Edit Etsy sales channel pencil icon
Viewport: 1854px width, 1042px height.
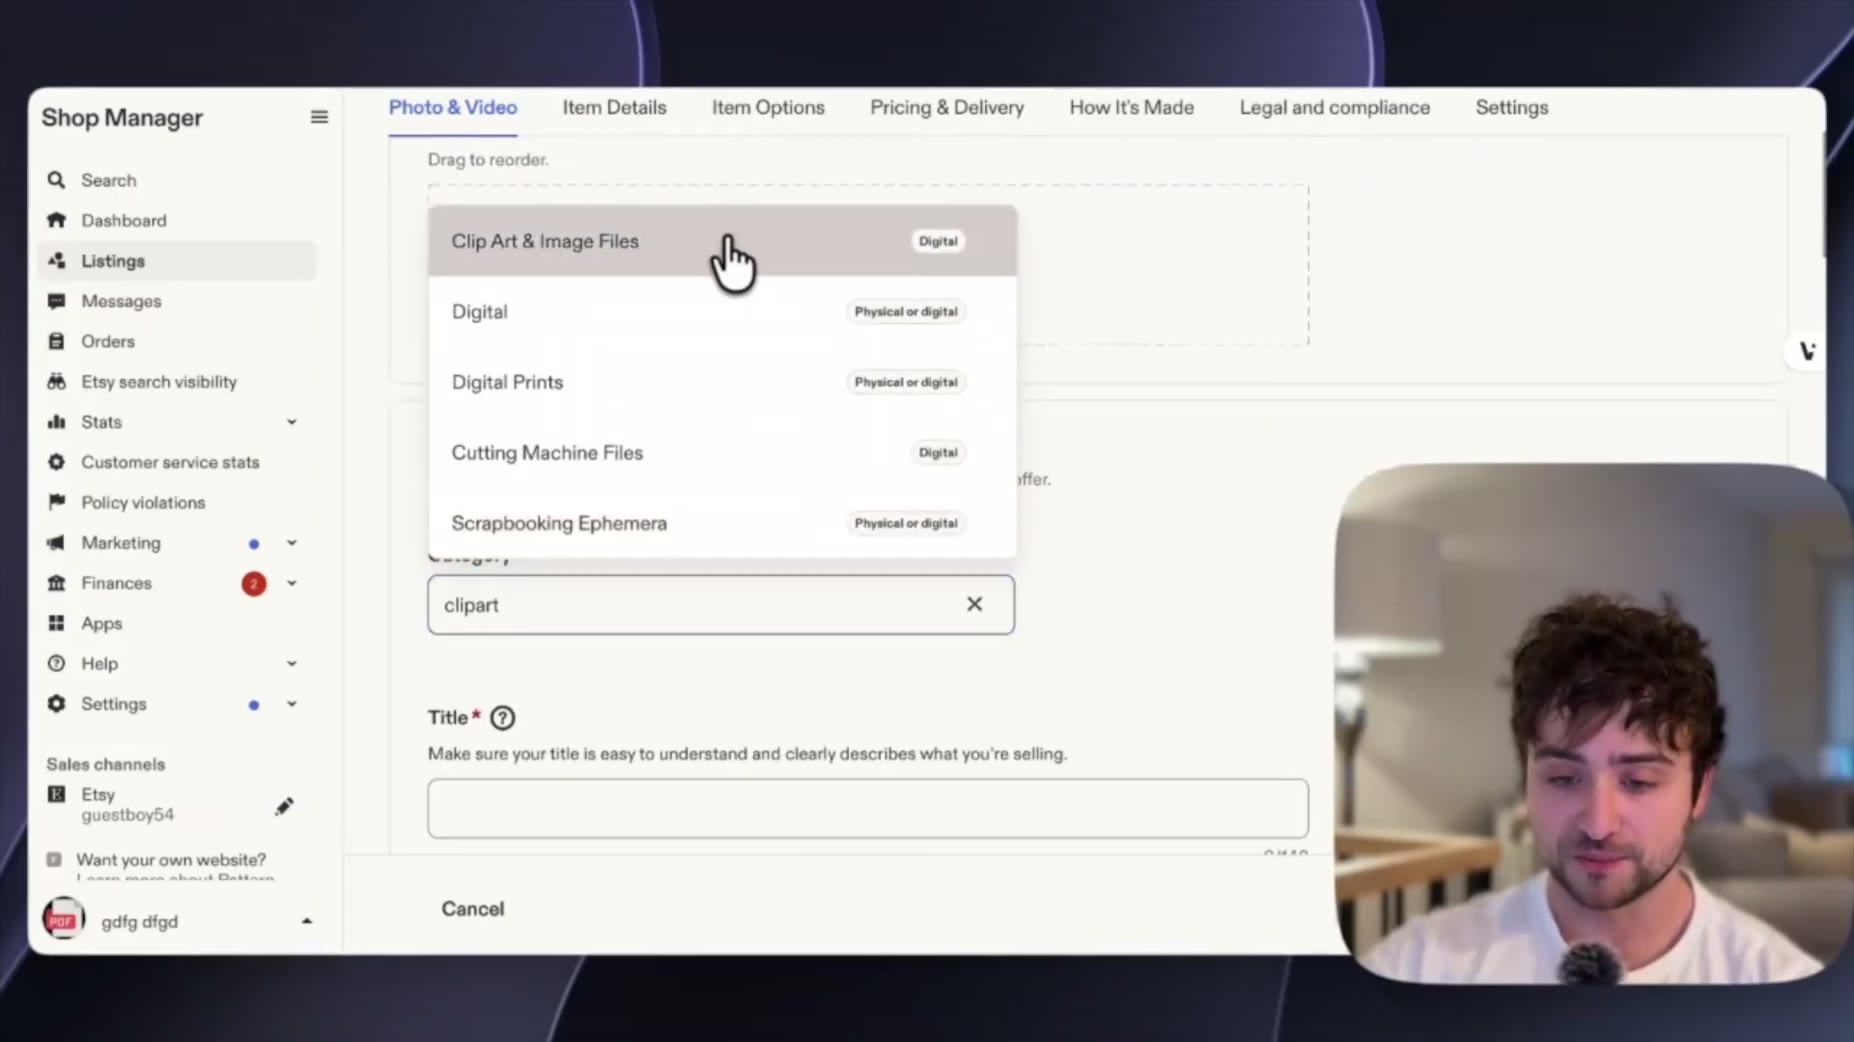[284, 806]
